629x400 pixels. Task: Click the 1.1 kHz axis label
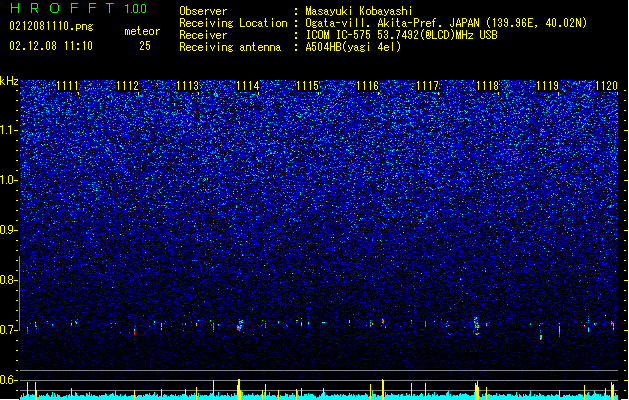[x=9, y=130]
